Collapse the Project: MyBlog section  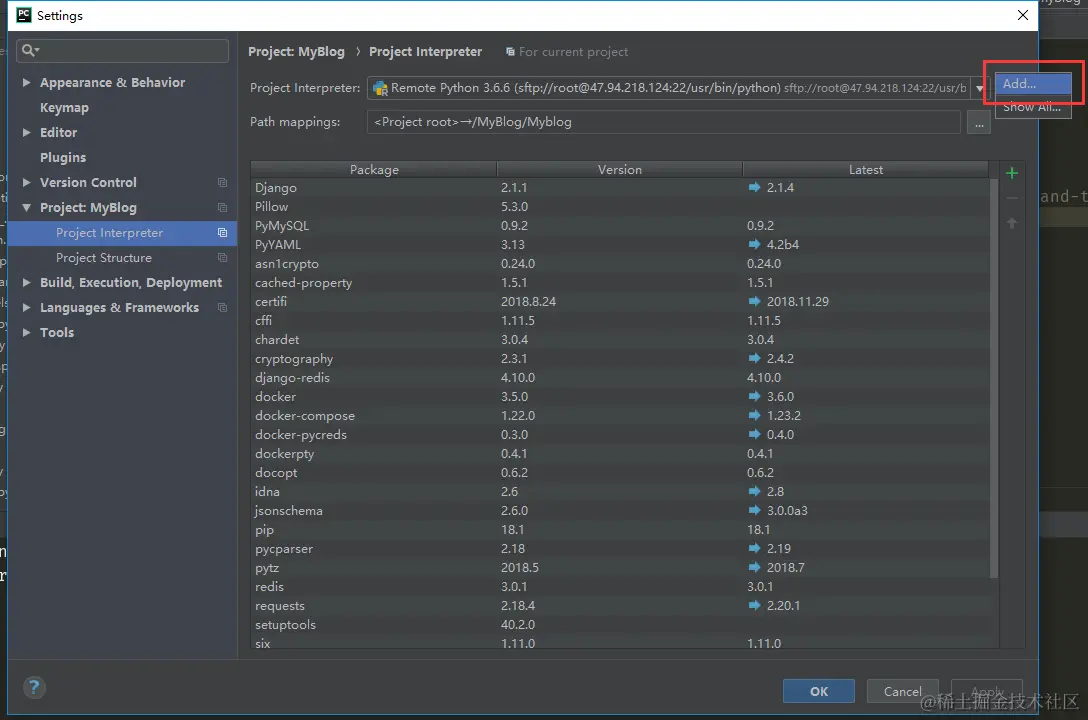pyautogui.click(x=27, y=207)
